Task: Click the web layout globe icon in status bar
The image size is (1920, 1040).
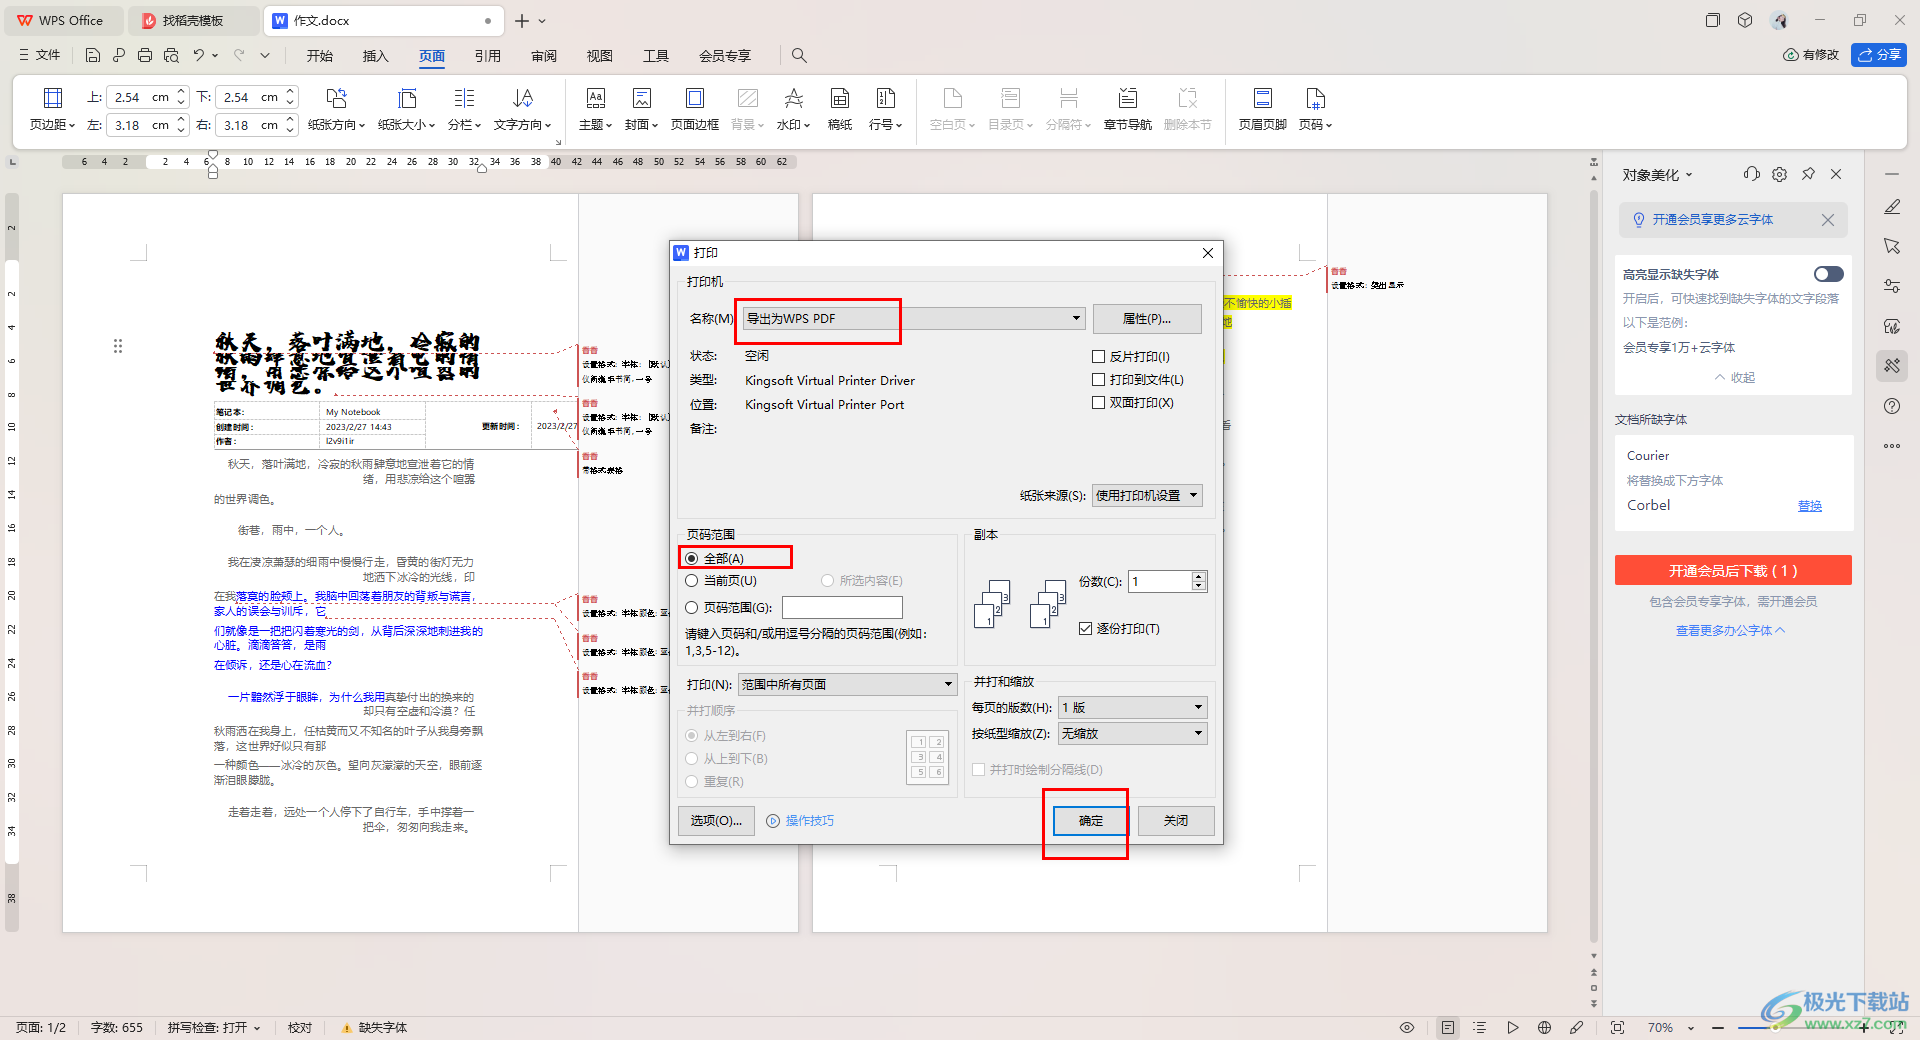Action: (x=1545, y=1027)
